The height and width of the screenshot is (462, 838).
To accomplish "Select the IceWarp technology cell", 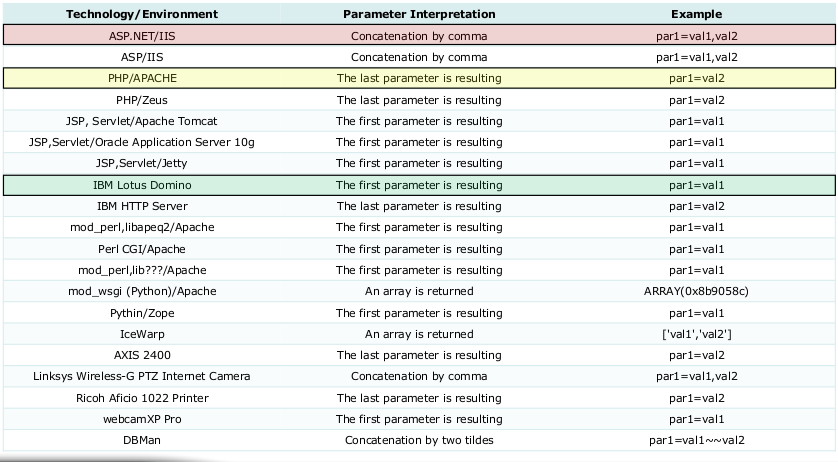I will coord(141,334).
